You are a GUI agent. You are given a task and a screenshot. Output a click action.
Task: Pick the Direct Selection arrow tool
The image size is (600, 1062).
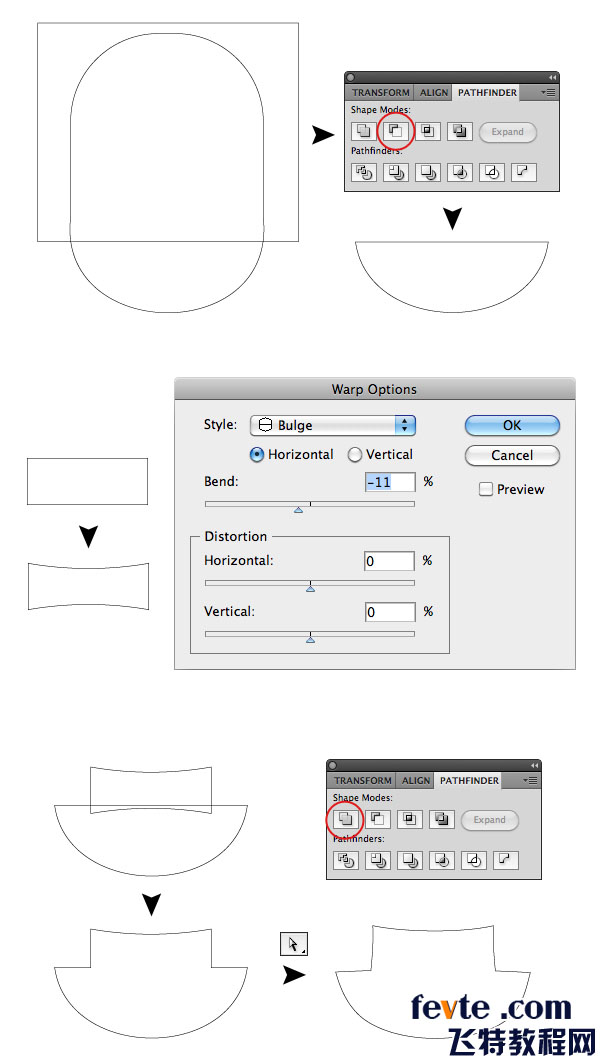pos(294,944)
